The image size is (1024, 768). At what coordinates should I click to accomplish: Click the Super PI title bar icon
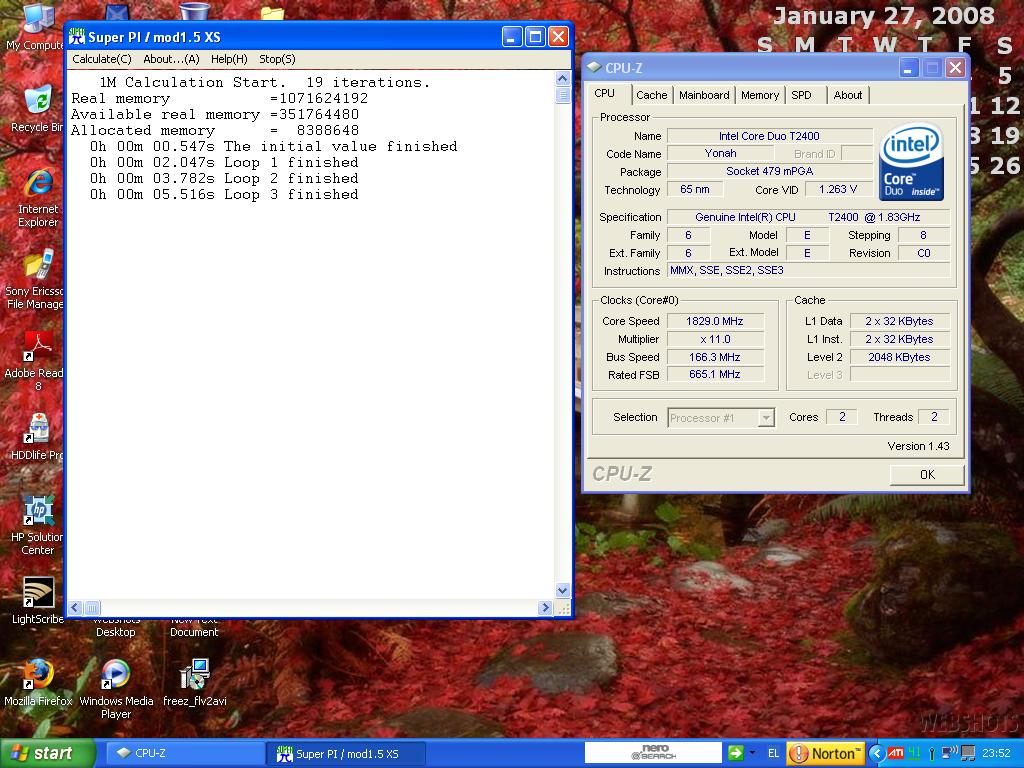[77, 37]
